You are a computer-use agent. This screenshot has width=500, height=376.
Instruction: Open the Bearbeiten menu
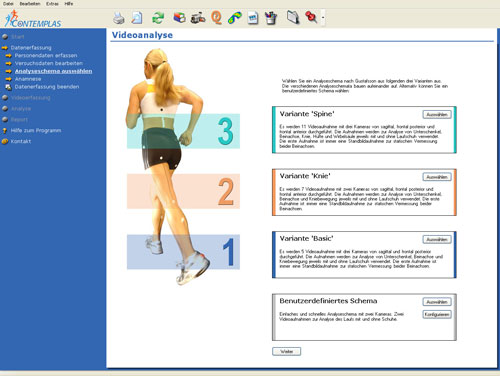click(30, 4)
